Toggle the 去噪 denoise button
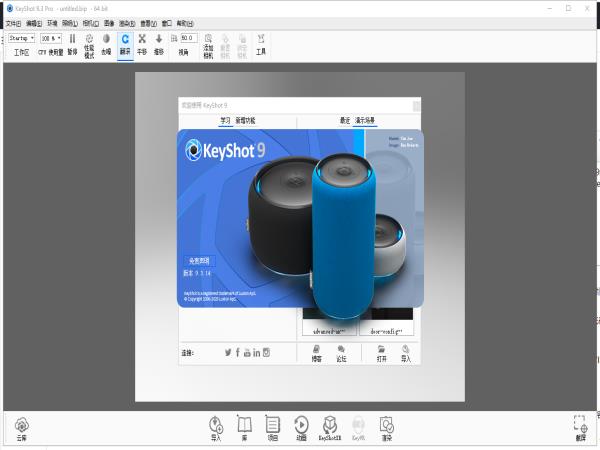This screenshot has height=450, width=600. [x=106, y=44]
